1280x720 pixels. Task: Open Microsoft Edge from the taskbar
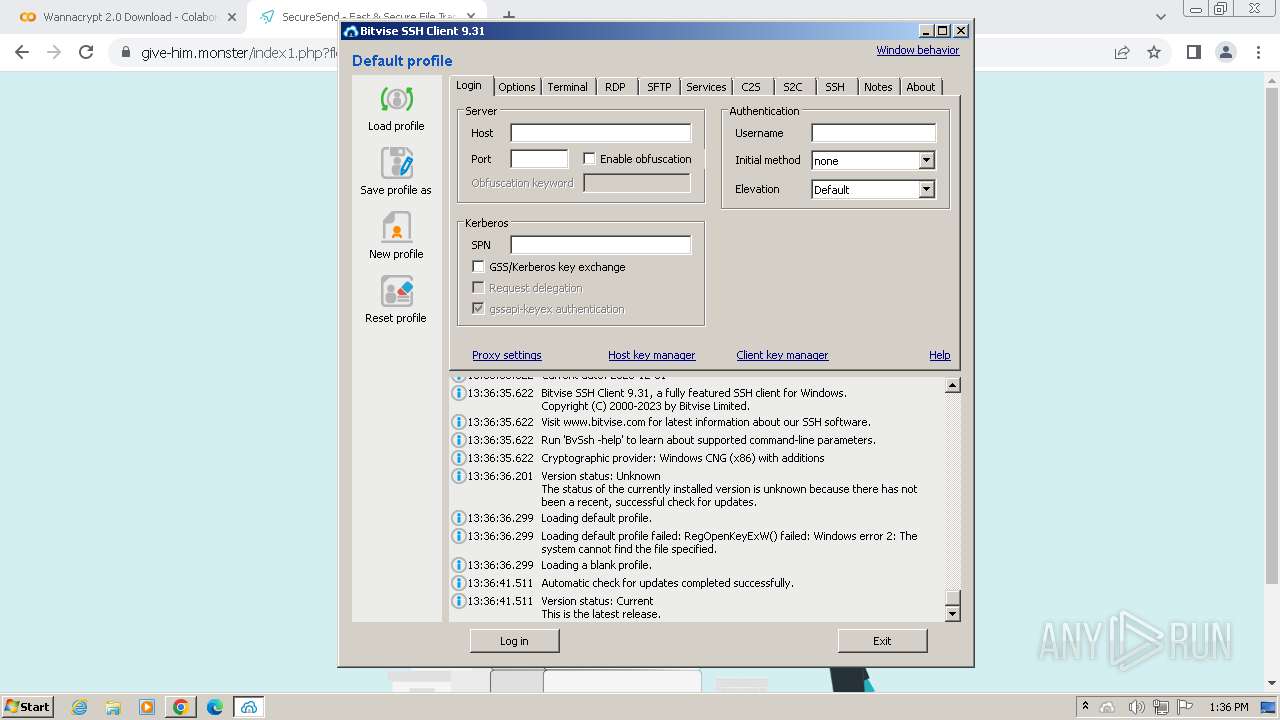pyautogui.click(x=215, y=707)
